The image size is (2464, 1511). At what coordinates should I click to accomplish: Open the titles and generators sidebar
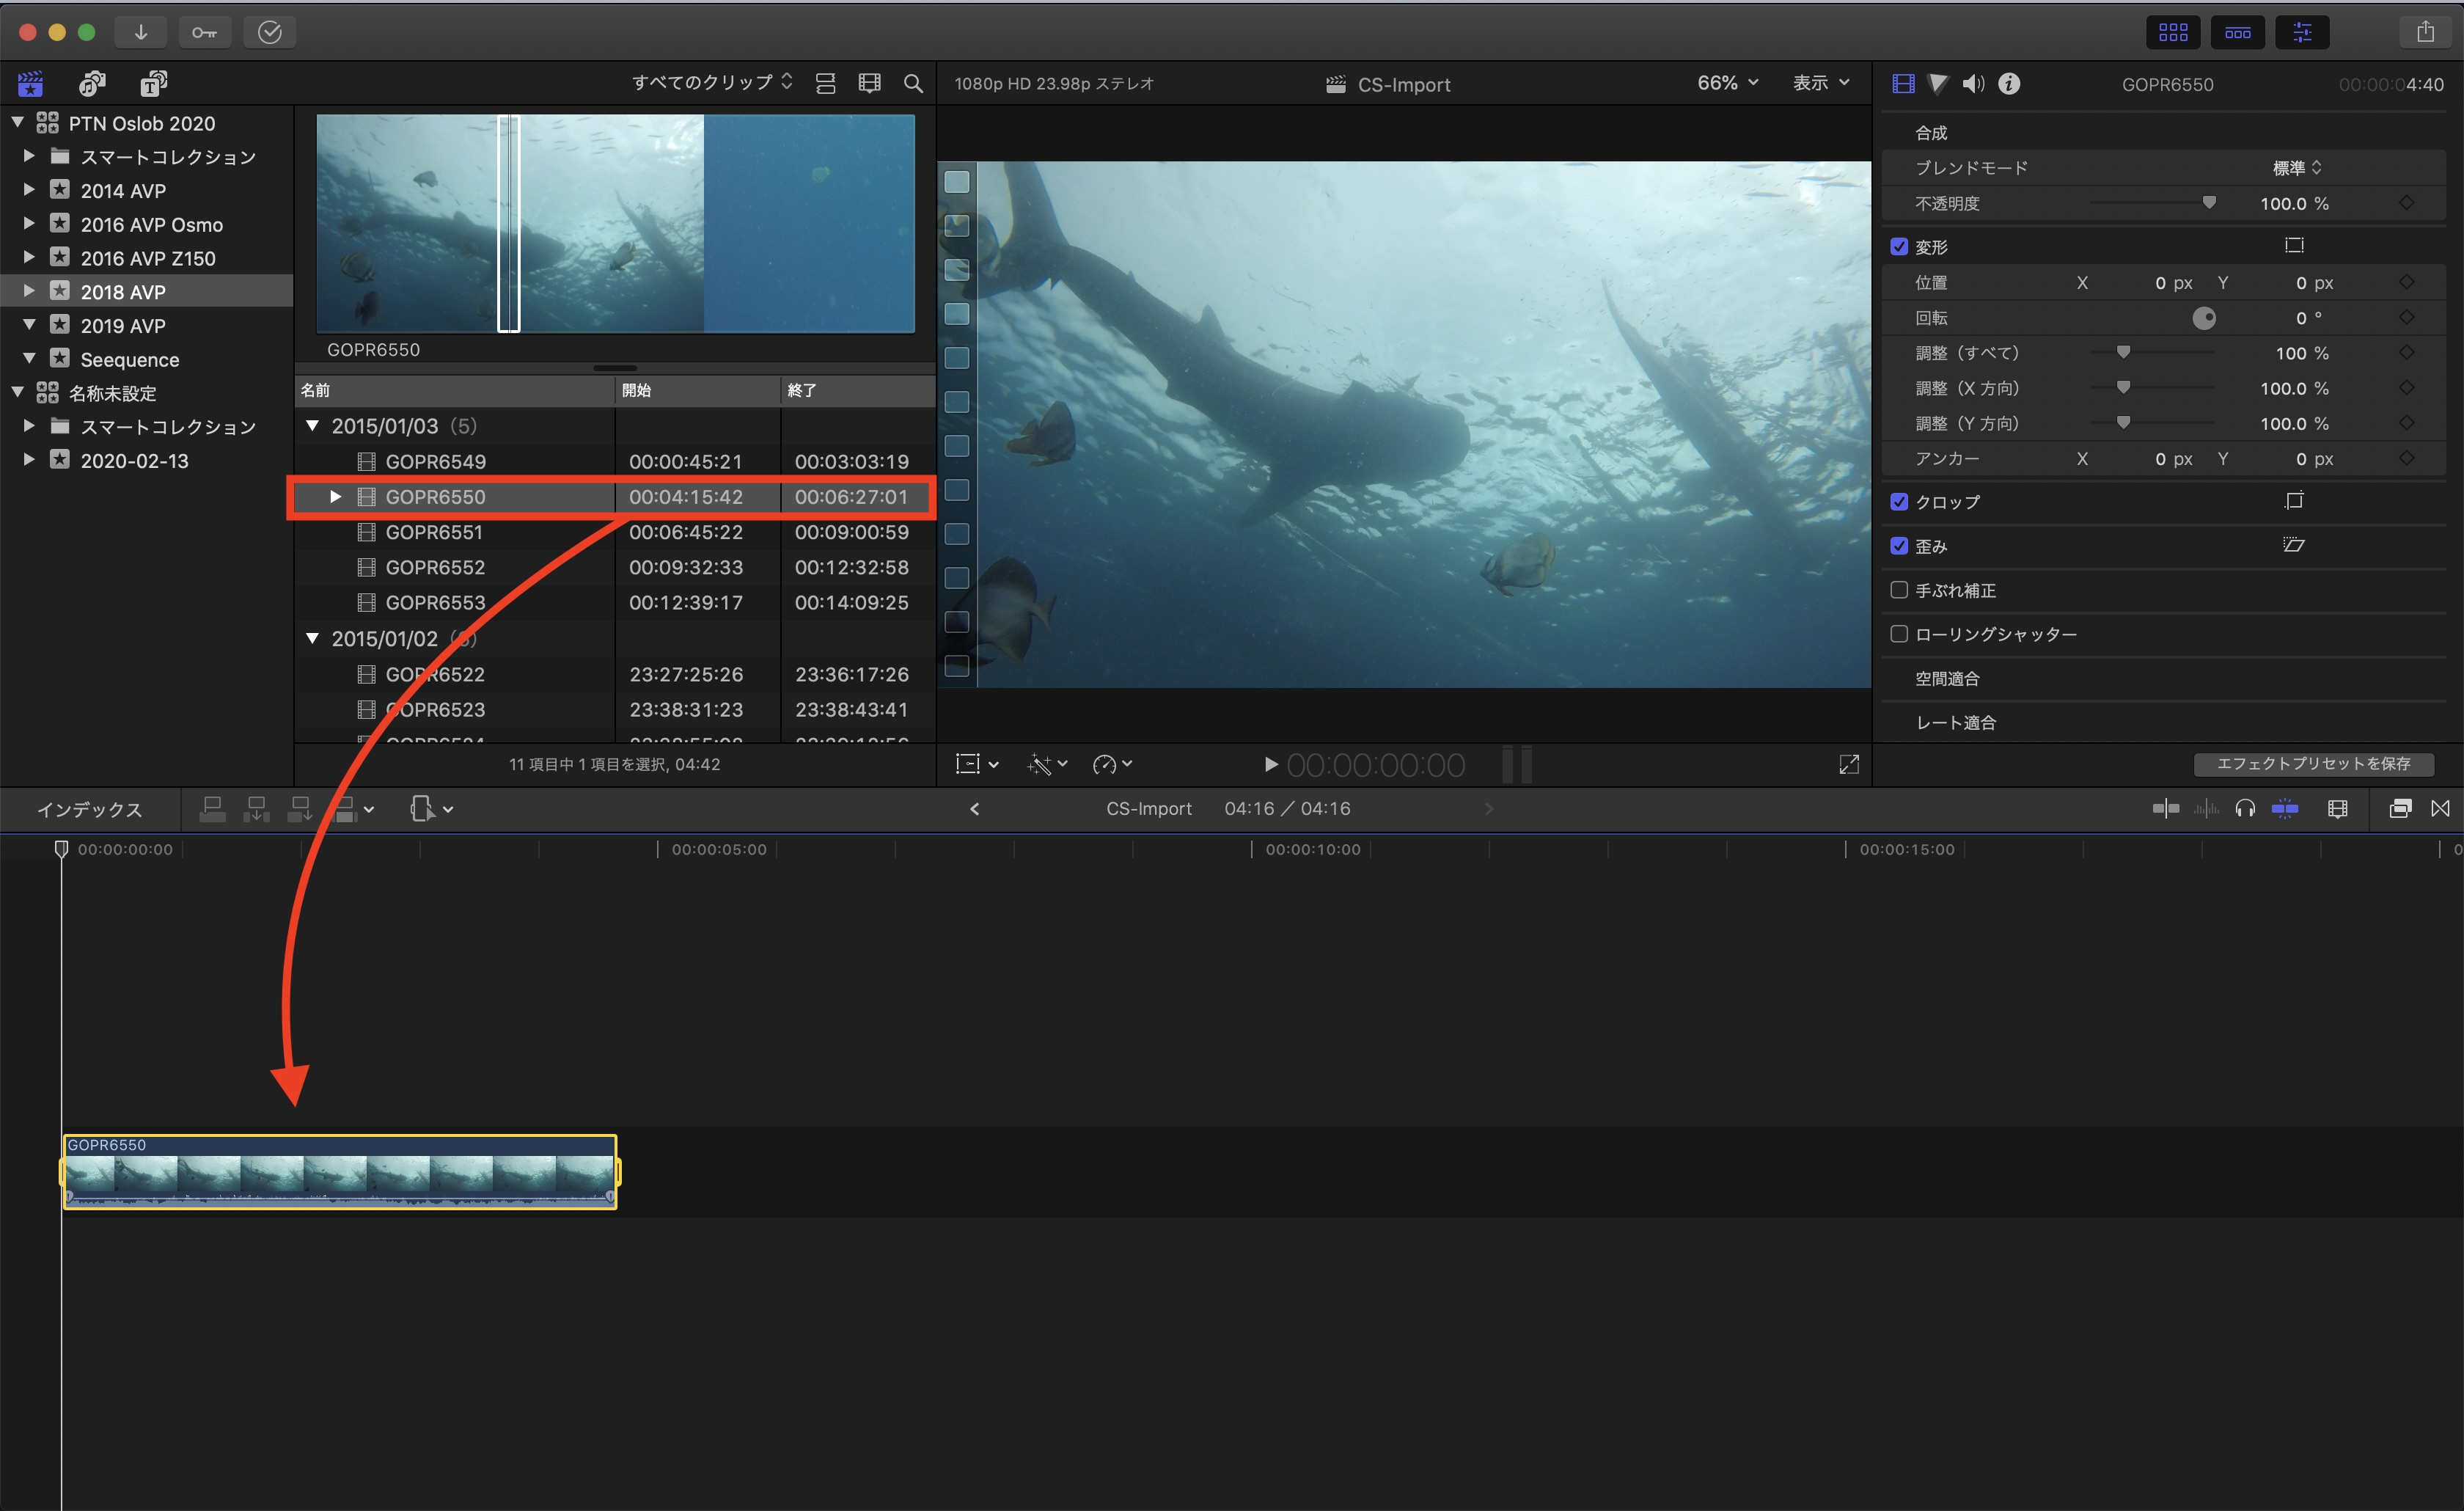coord(153,84)
